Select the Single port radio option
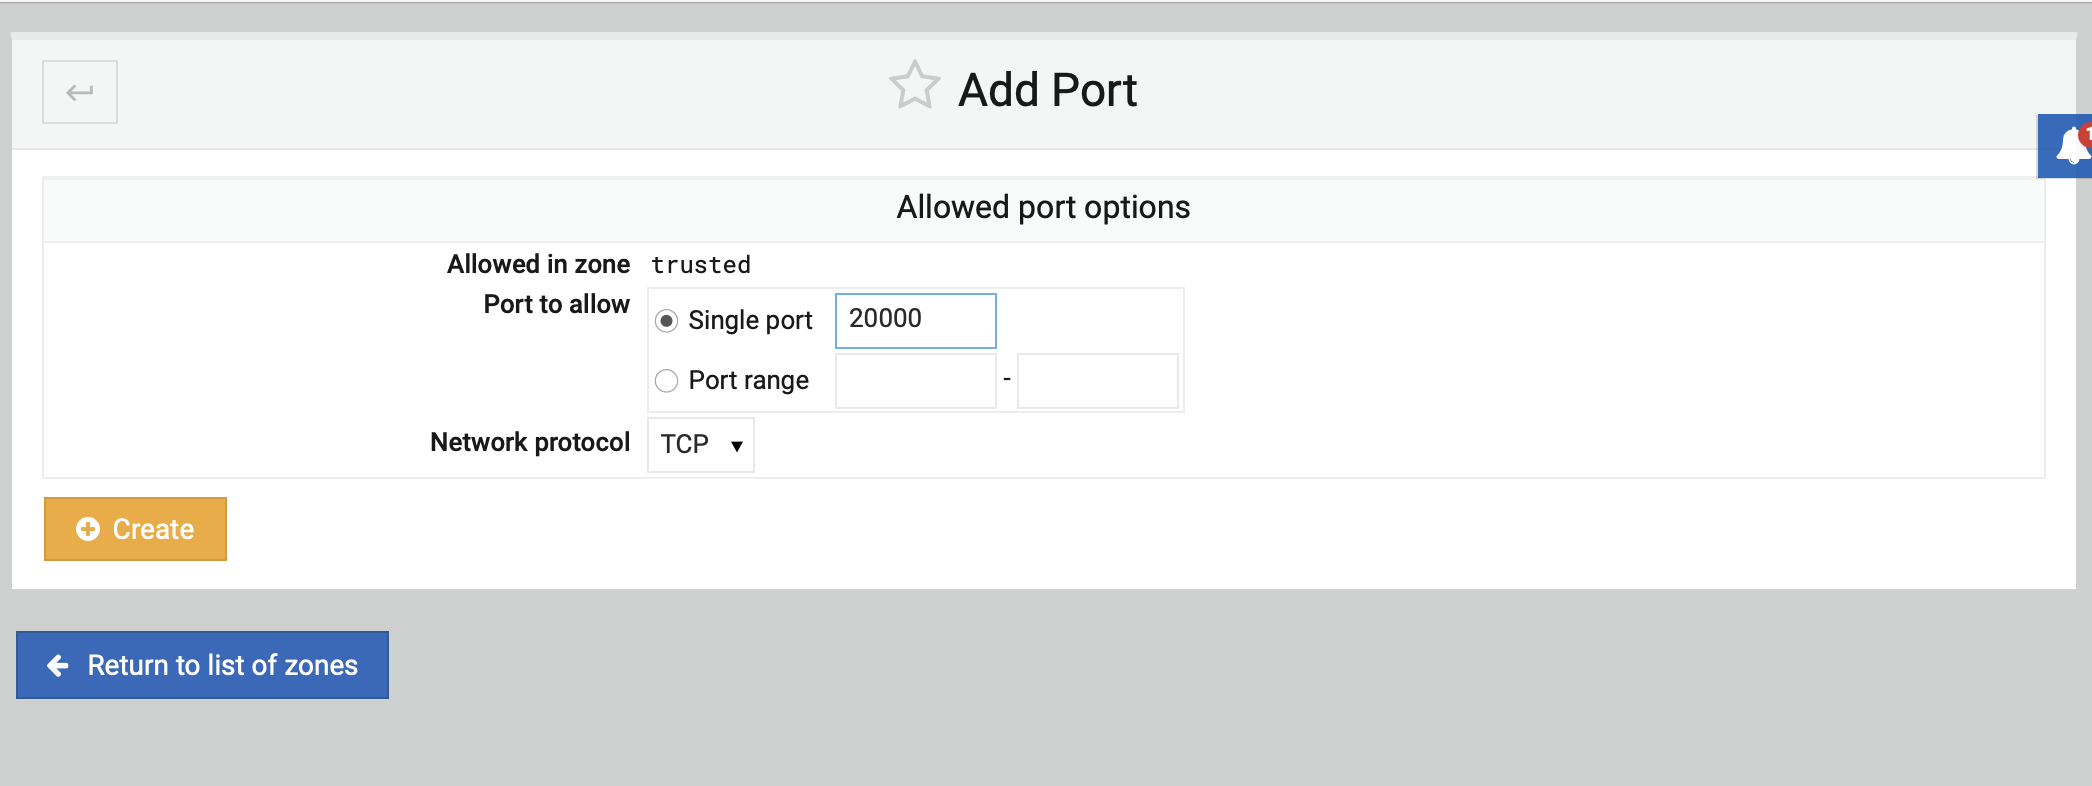This screenshot has height=786, width=2092. 666,321
